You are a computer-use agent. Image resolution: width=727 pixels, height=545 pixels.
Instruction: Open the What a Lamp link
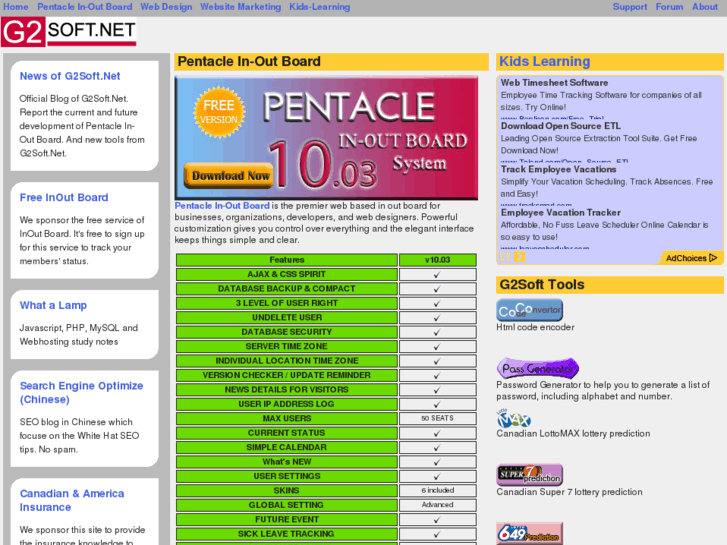tap(53, 305)
